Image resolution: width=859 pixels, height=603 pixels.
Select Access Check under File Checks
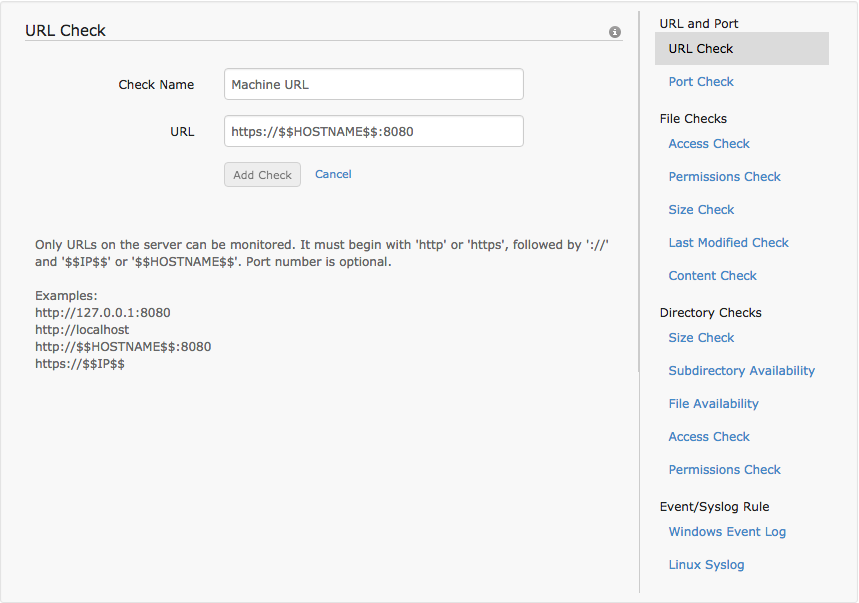click(709, 144)
